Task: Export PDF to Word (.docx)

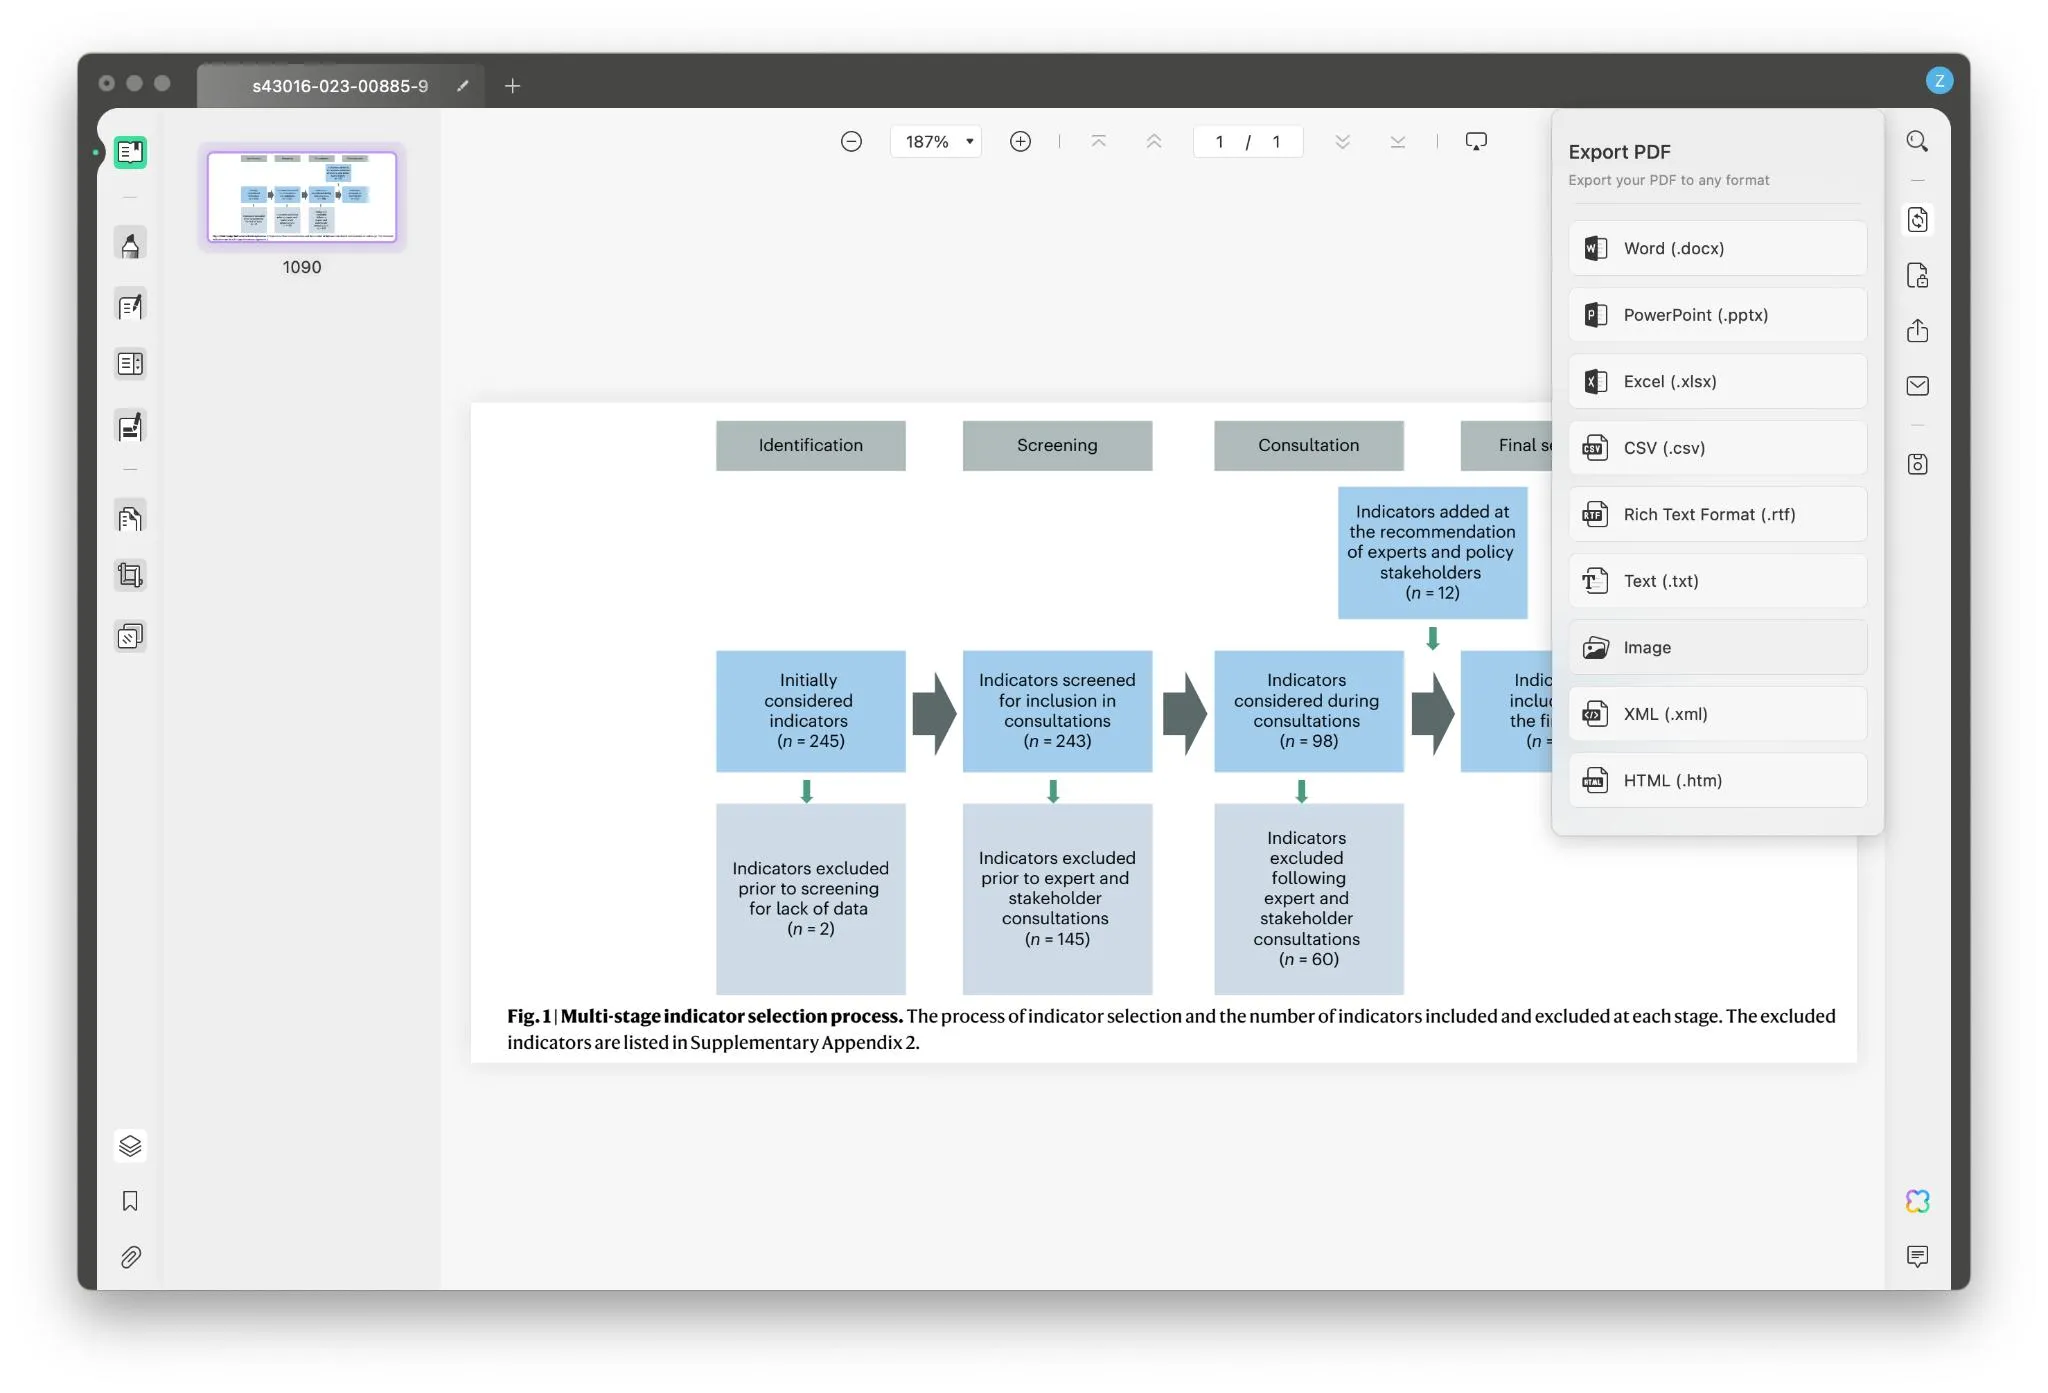Action: pos(1717,248)
